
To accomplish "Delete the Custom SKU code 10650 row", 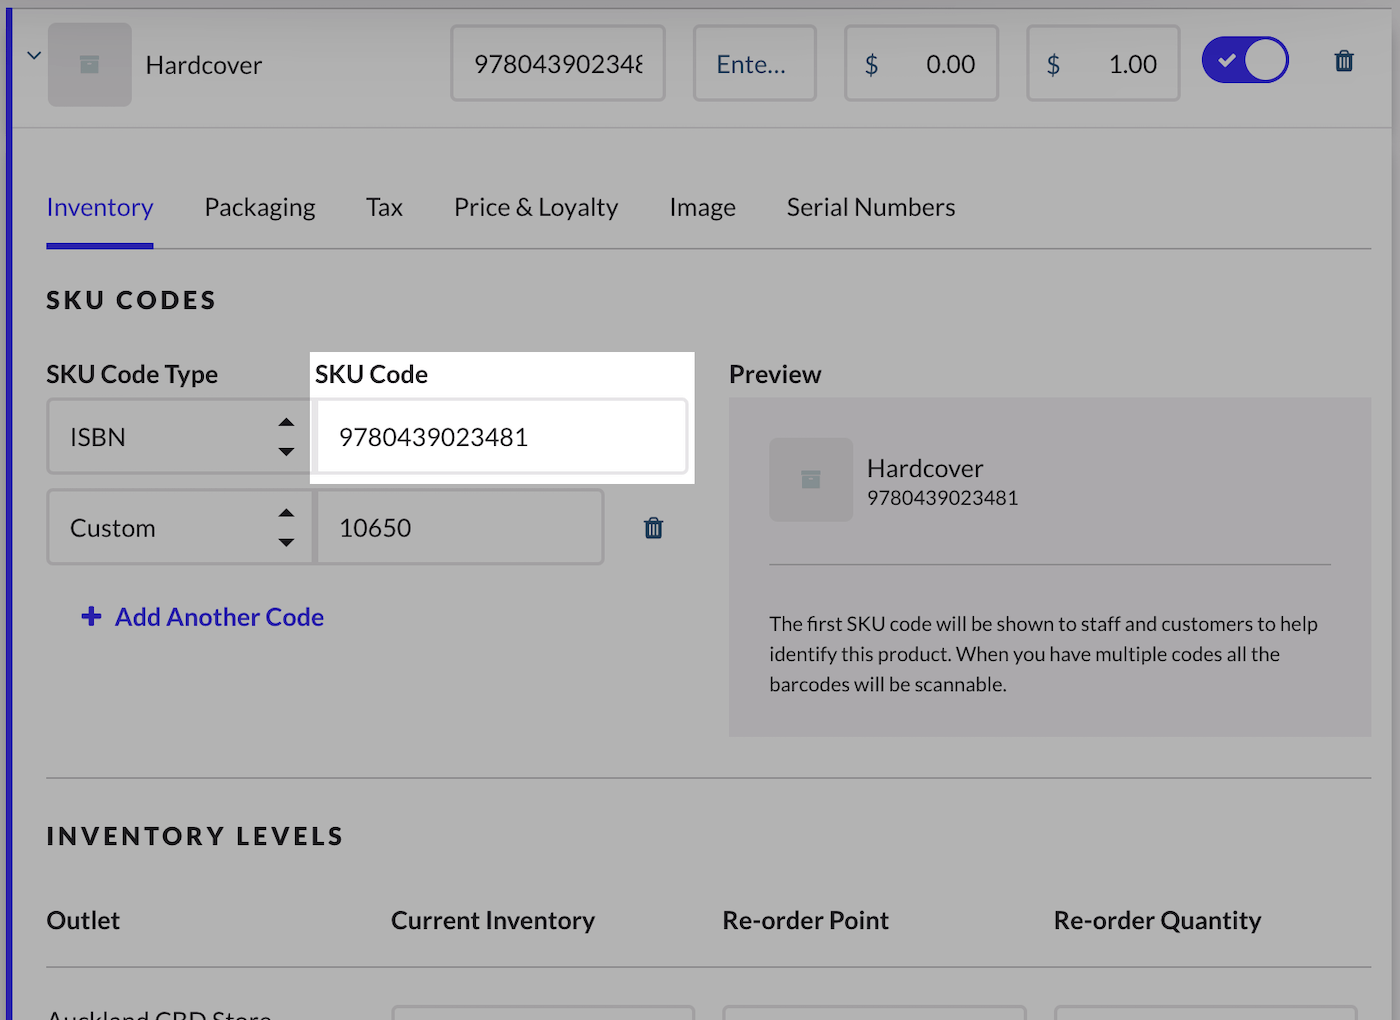I will pyautogui.click(x=653, y=528).
